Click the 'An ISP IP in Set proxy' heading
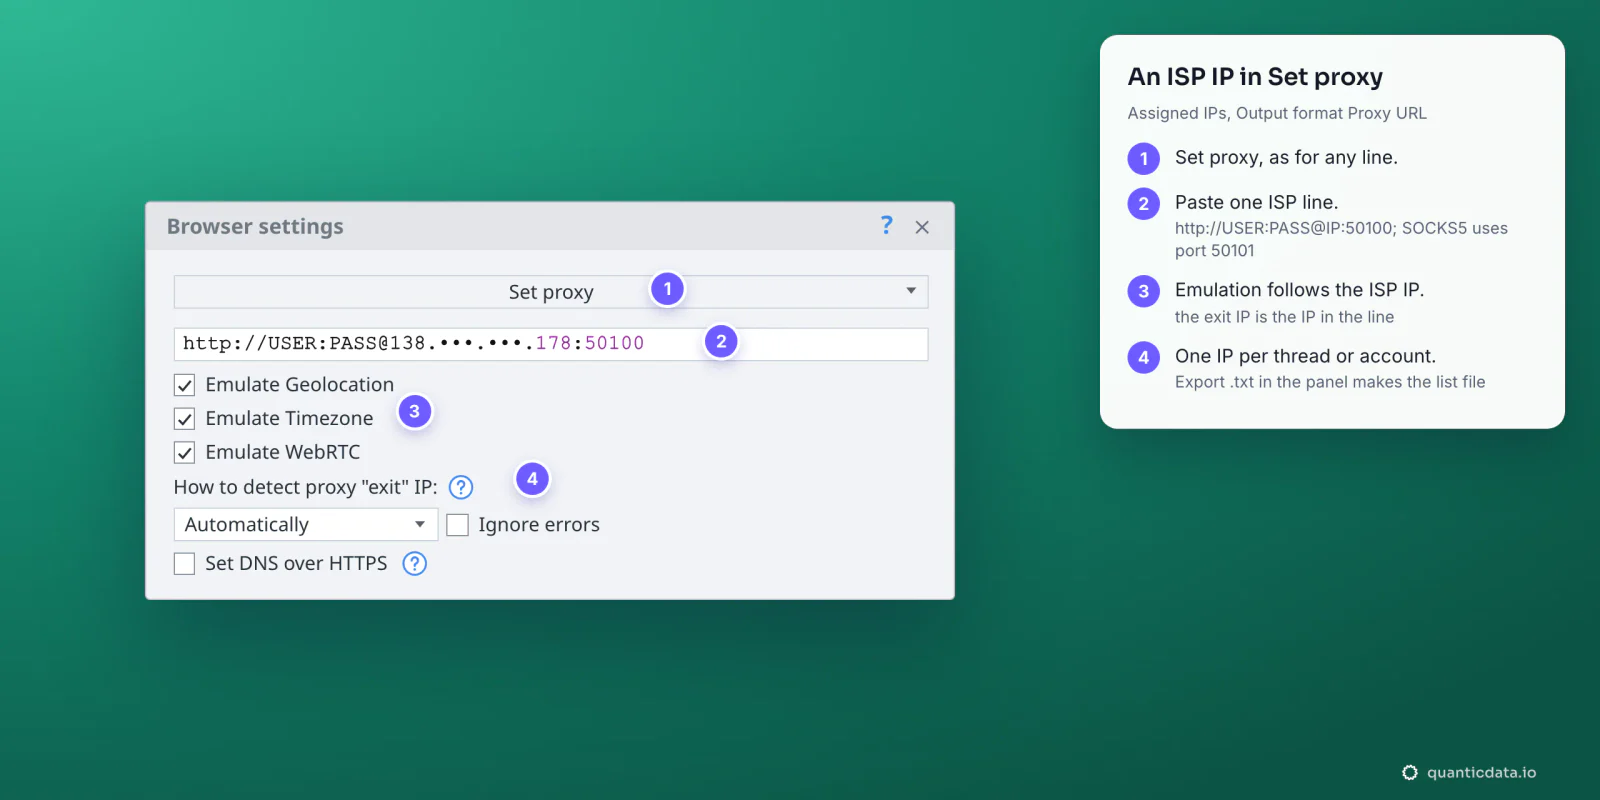 pyautogui.click(x=1255, y=77)
